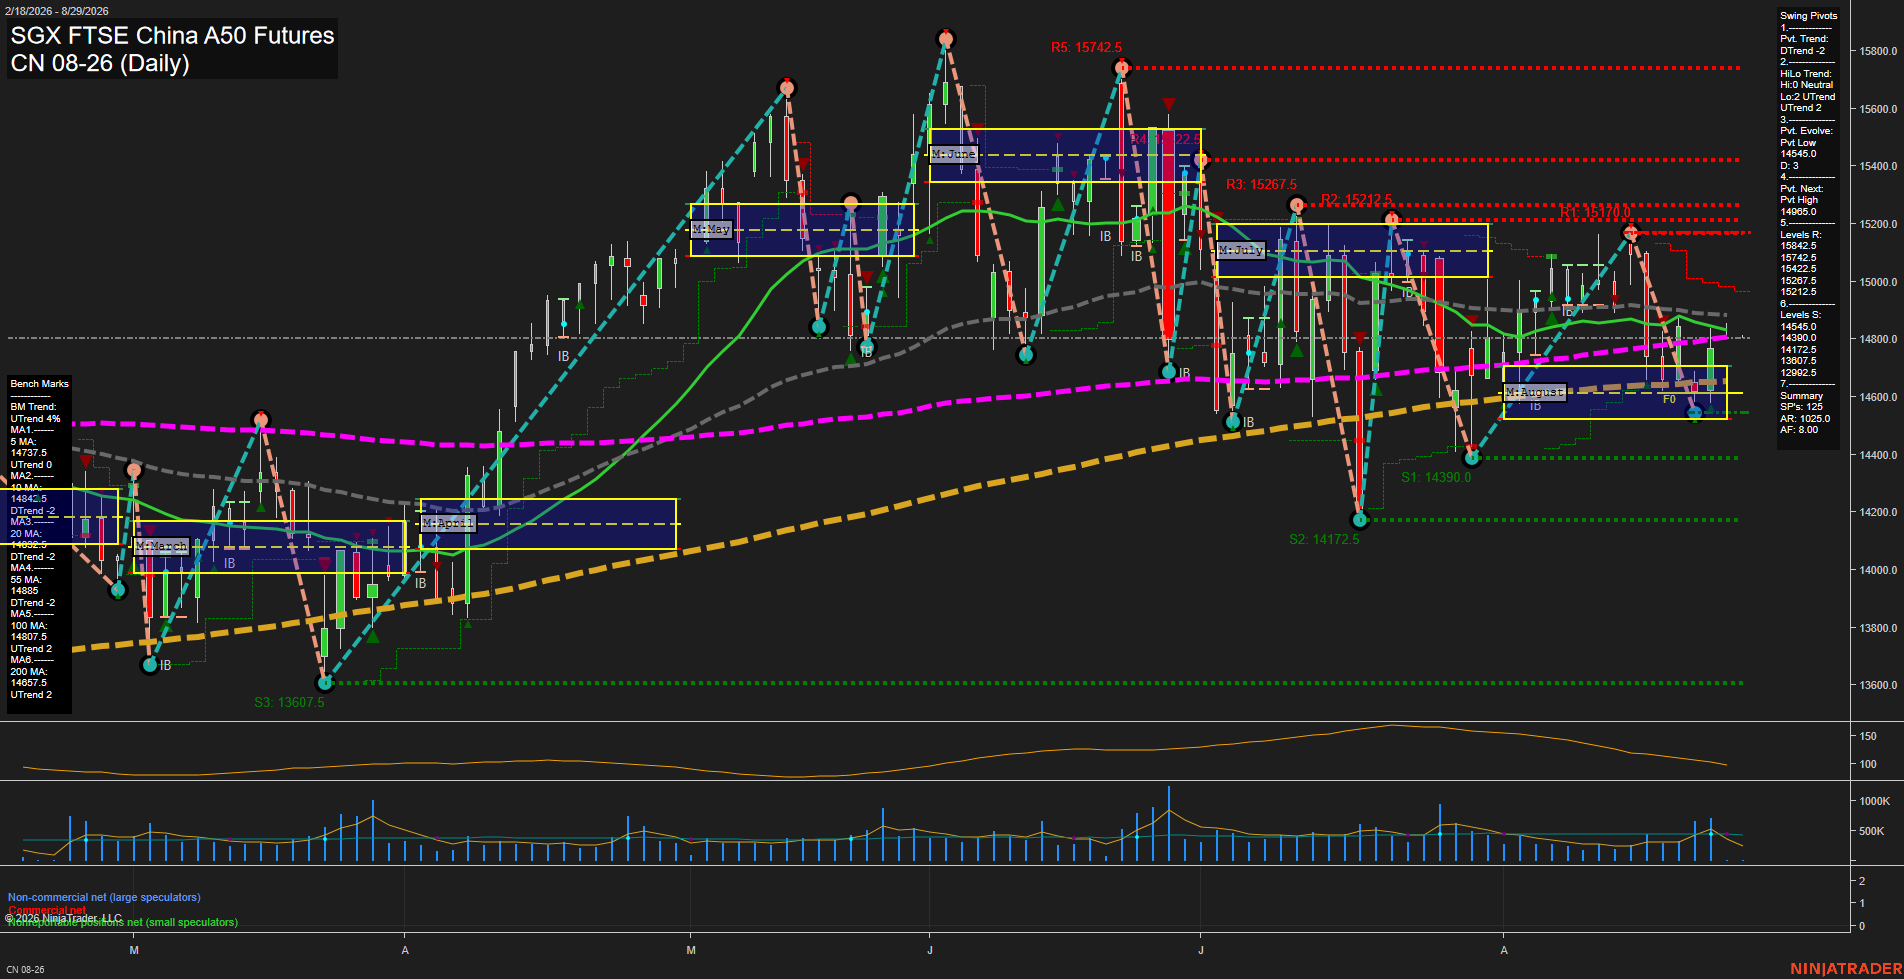
Task: Click the highest June swing high pivot marker
Action: pos(946,39)
